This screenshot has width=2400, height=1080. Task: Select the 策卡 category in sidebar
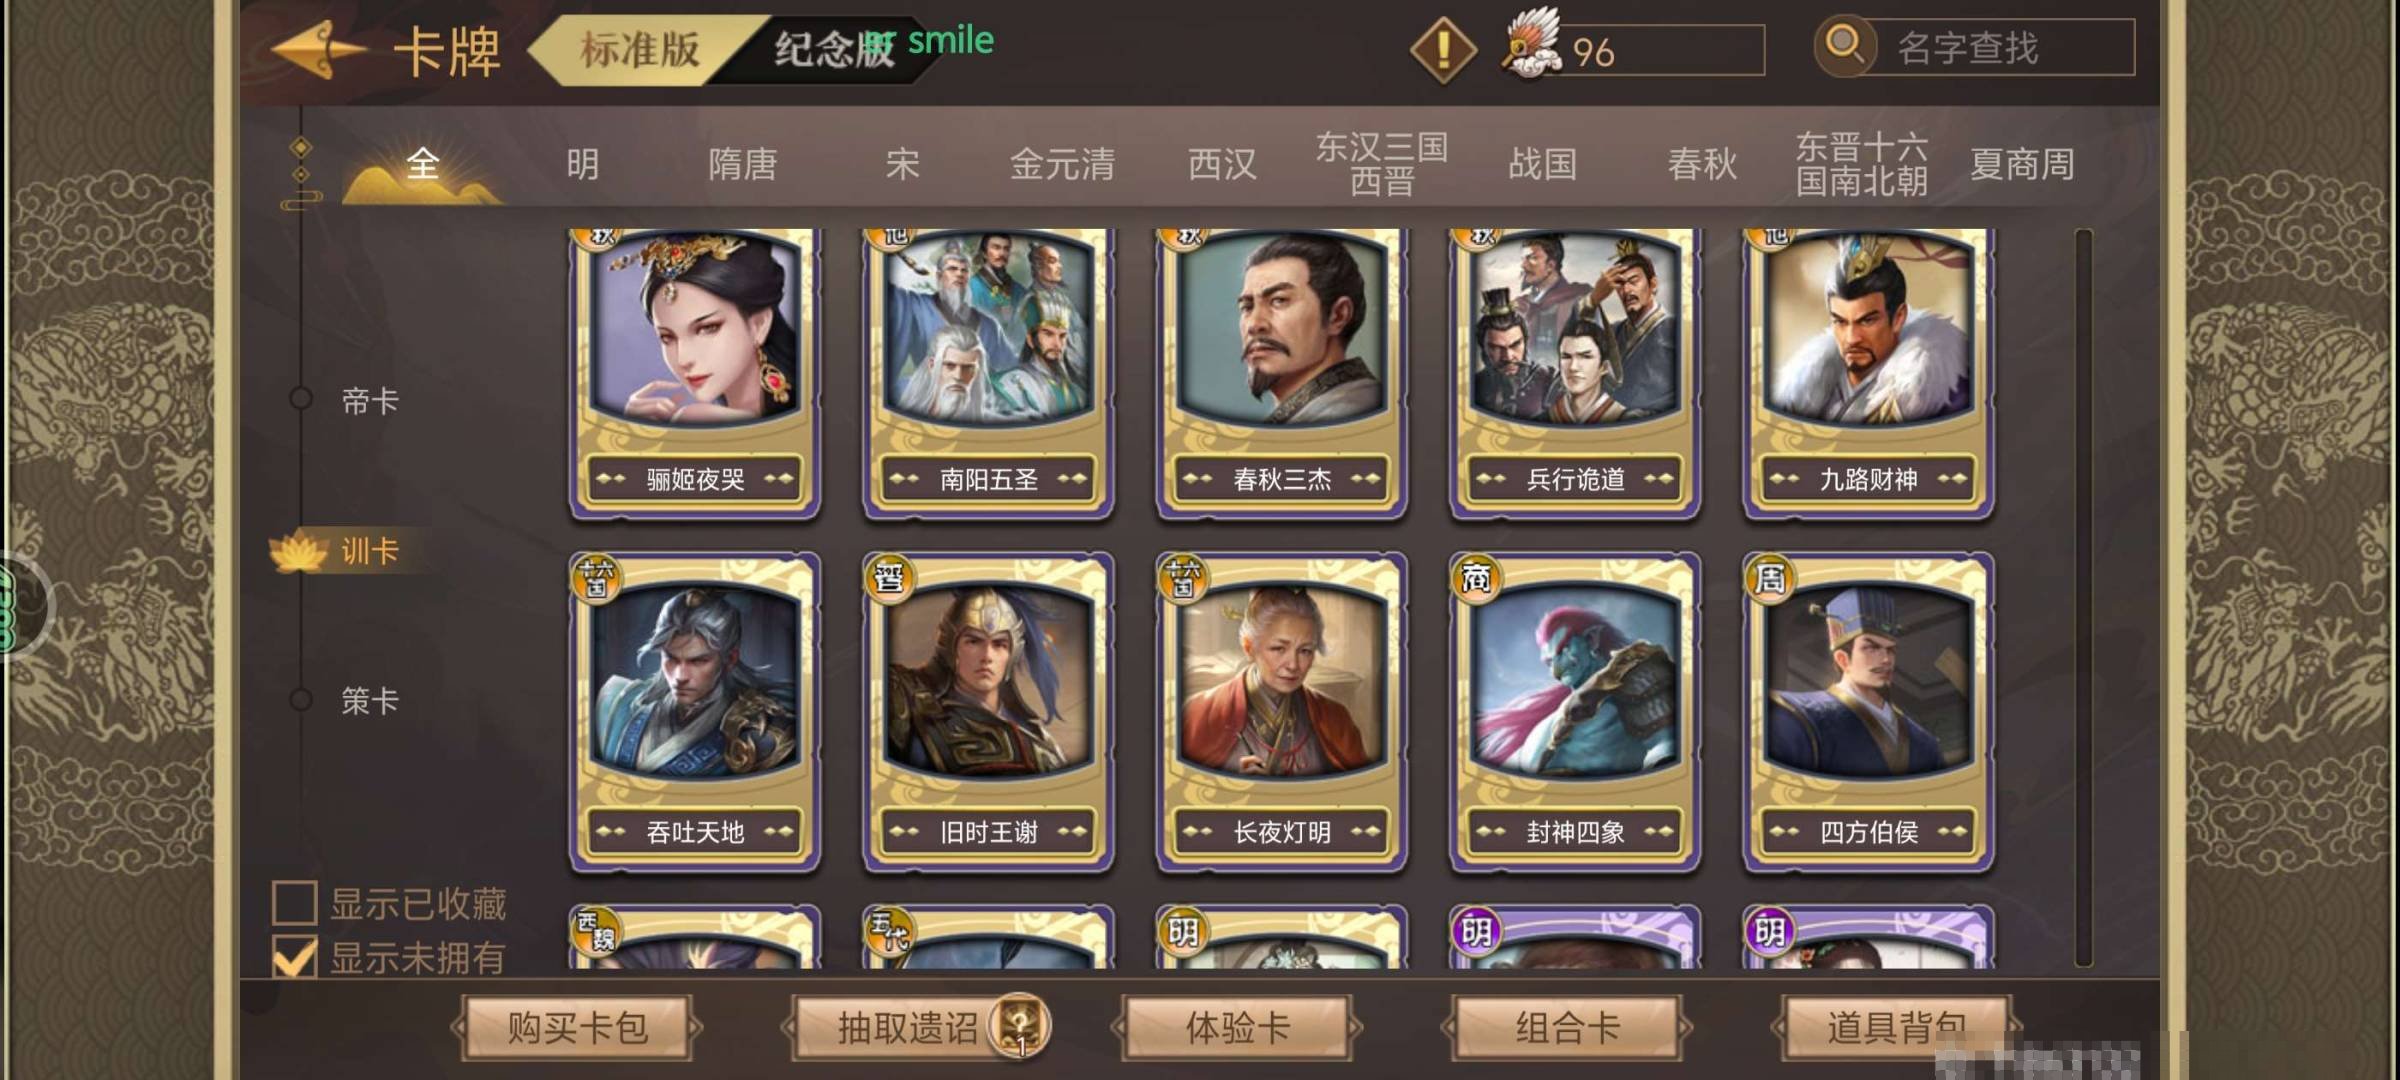[370, 700]
